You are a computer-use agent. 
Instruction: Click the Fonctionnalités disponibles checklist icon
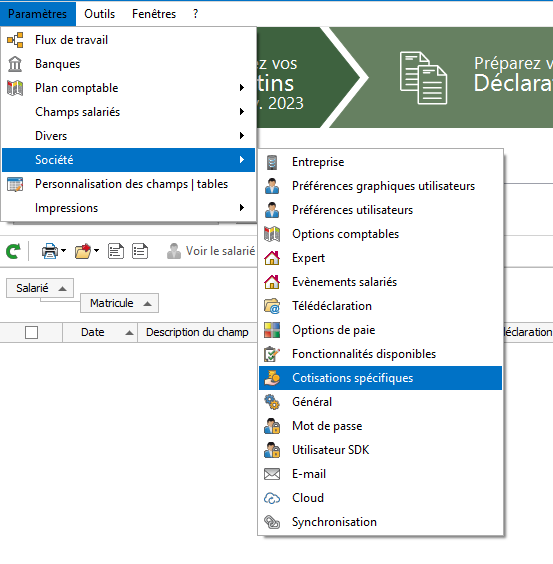tap(272, 354)
